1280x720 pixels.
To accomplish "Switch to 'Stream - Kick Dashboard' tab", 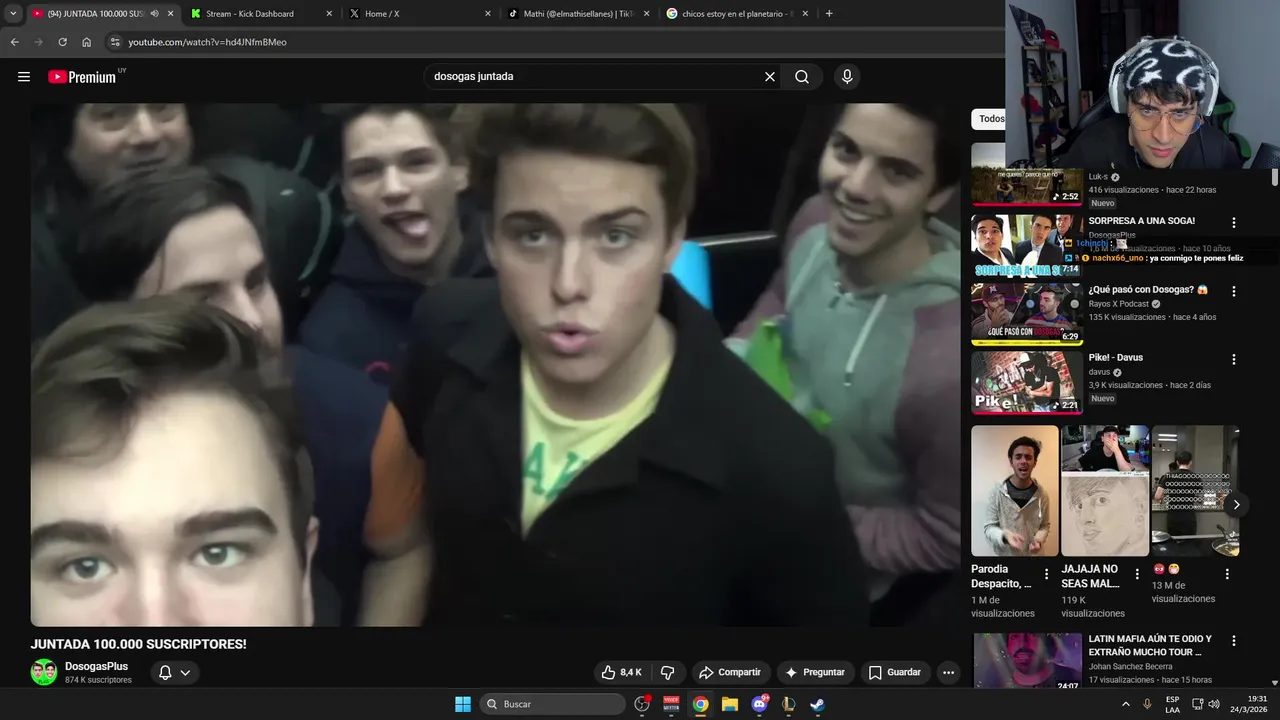I will pos(250,14).
